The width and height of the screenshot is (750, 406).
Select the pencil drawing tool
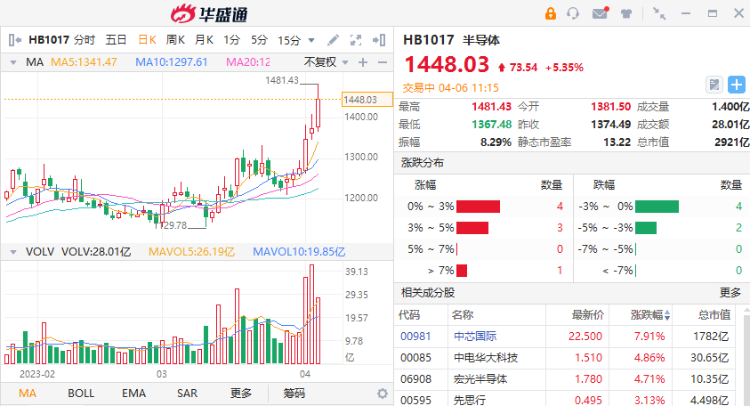click(333, 40)
